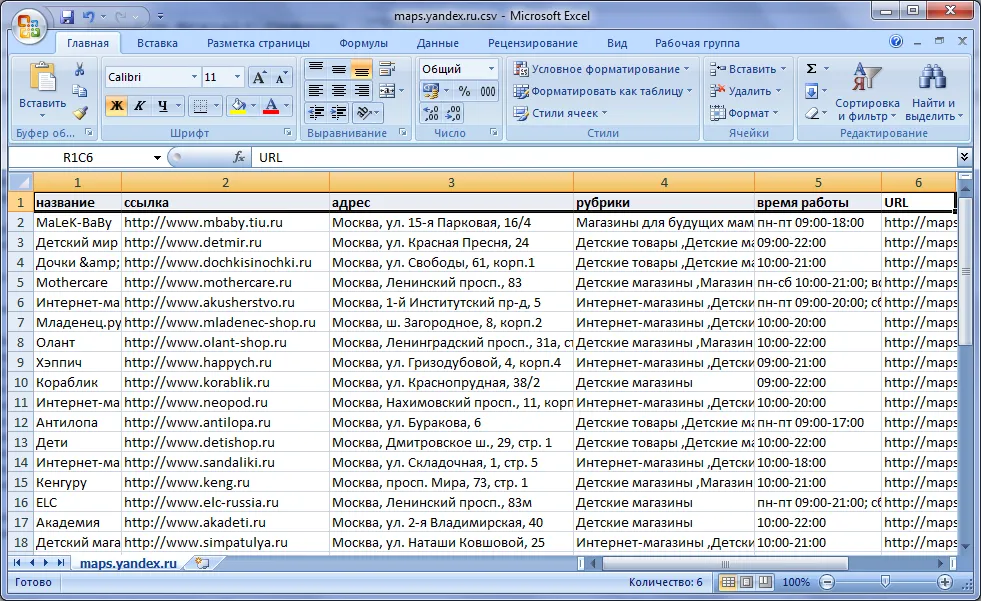
Task: Select the Format Painter brush
Action: pos(79,113)
